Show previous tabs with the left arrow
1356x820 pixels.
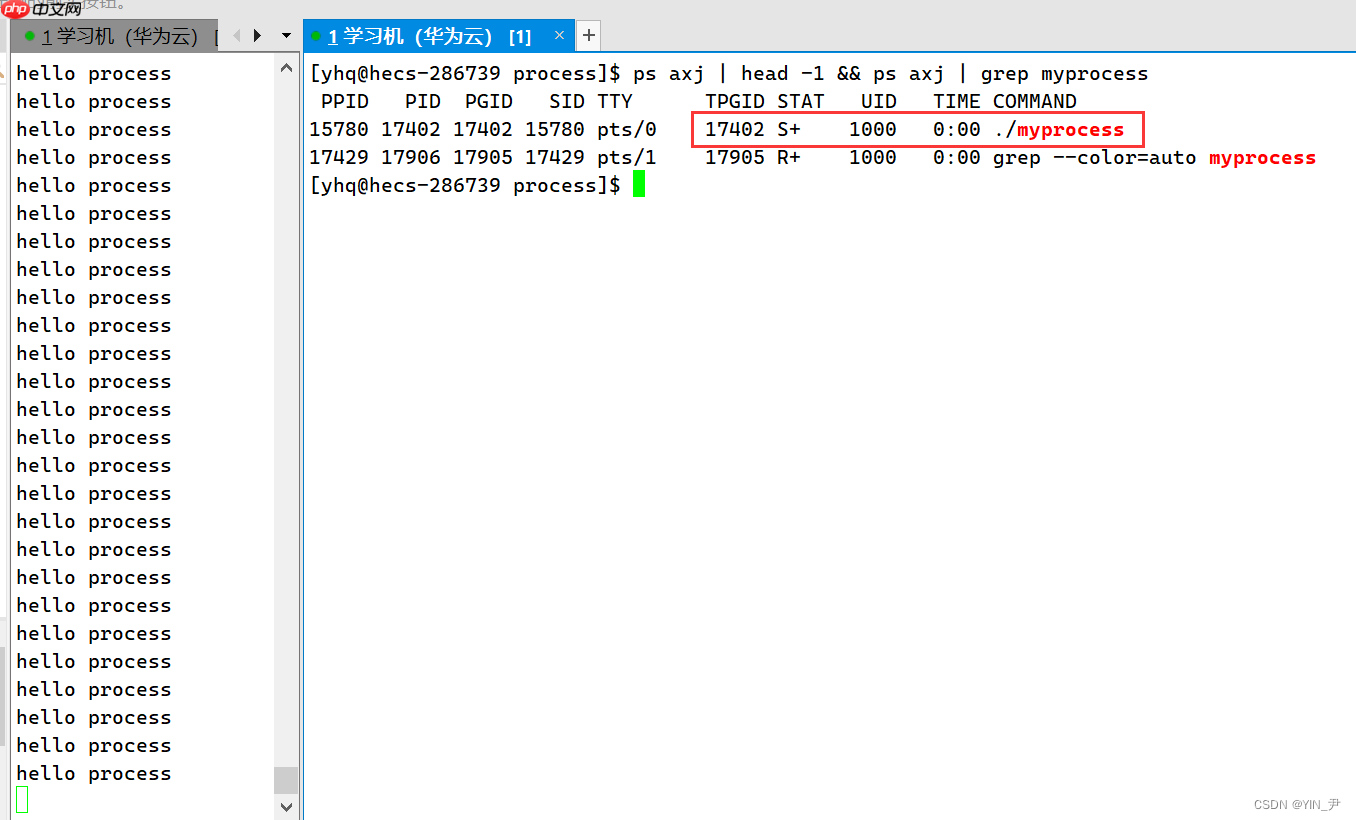[237, 36]
